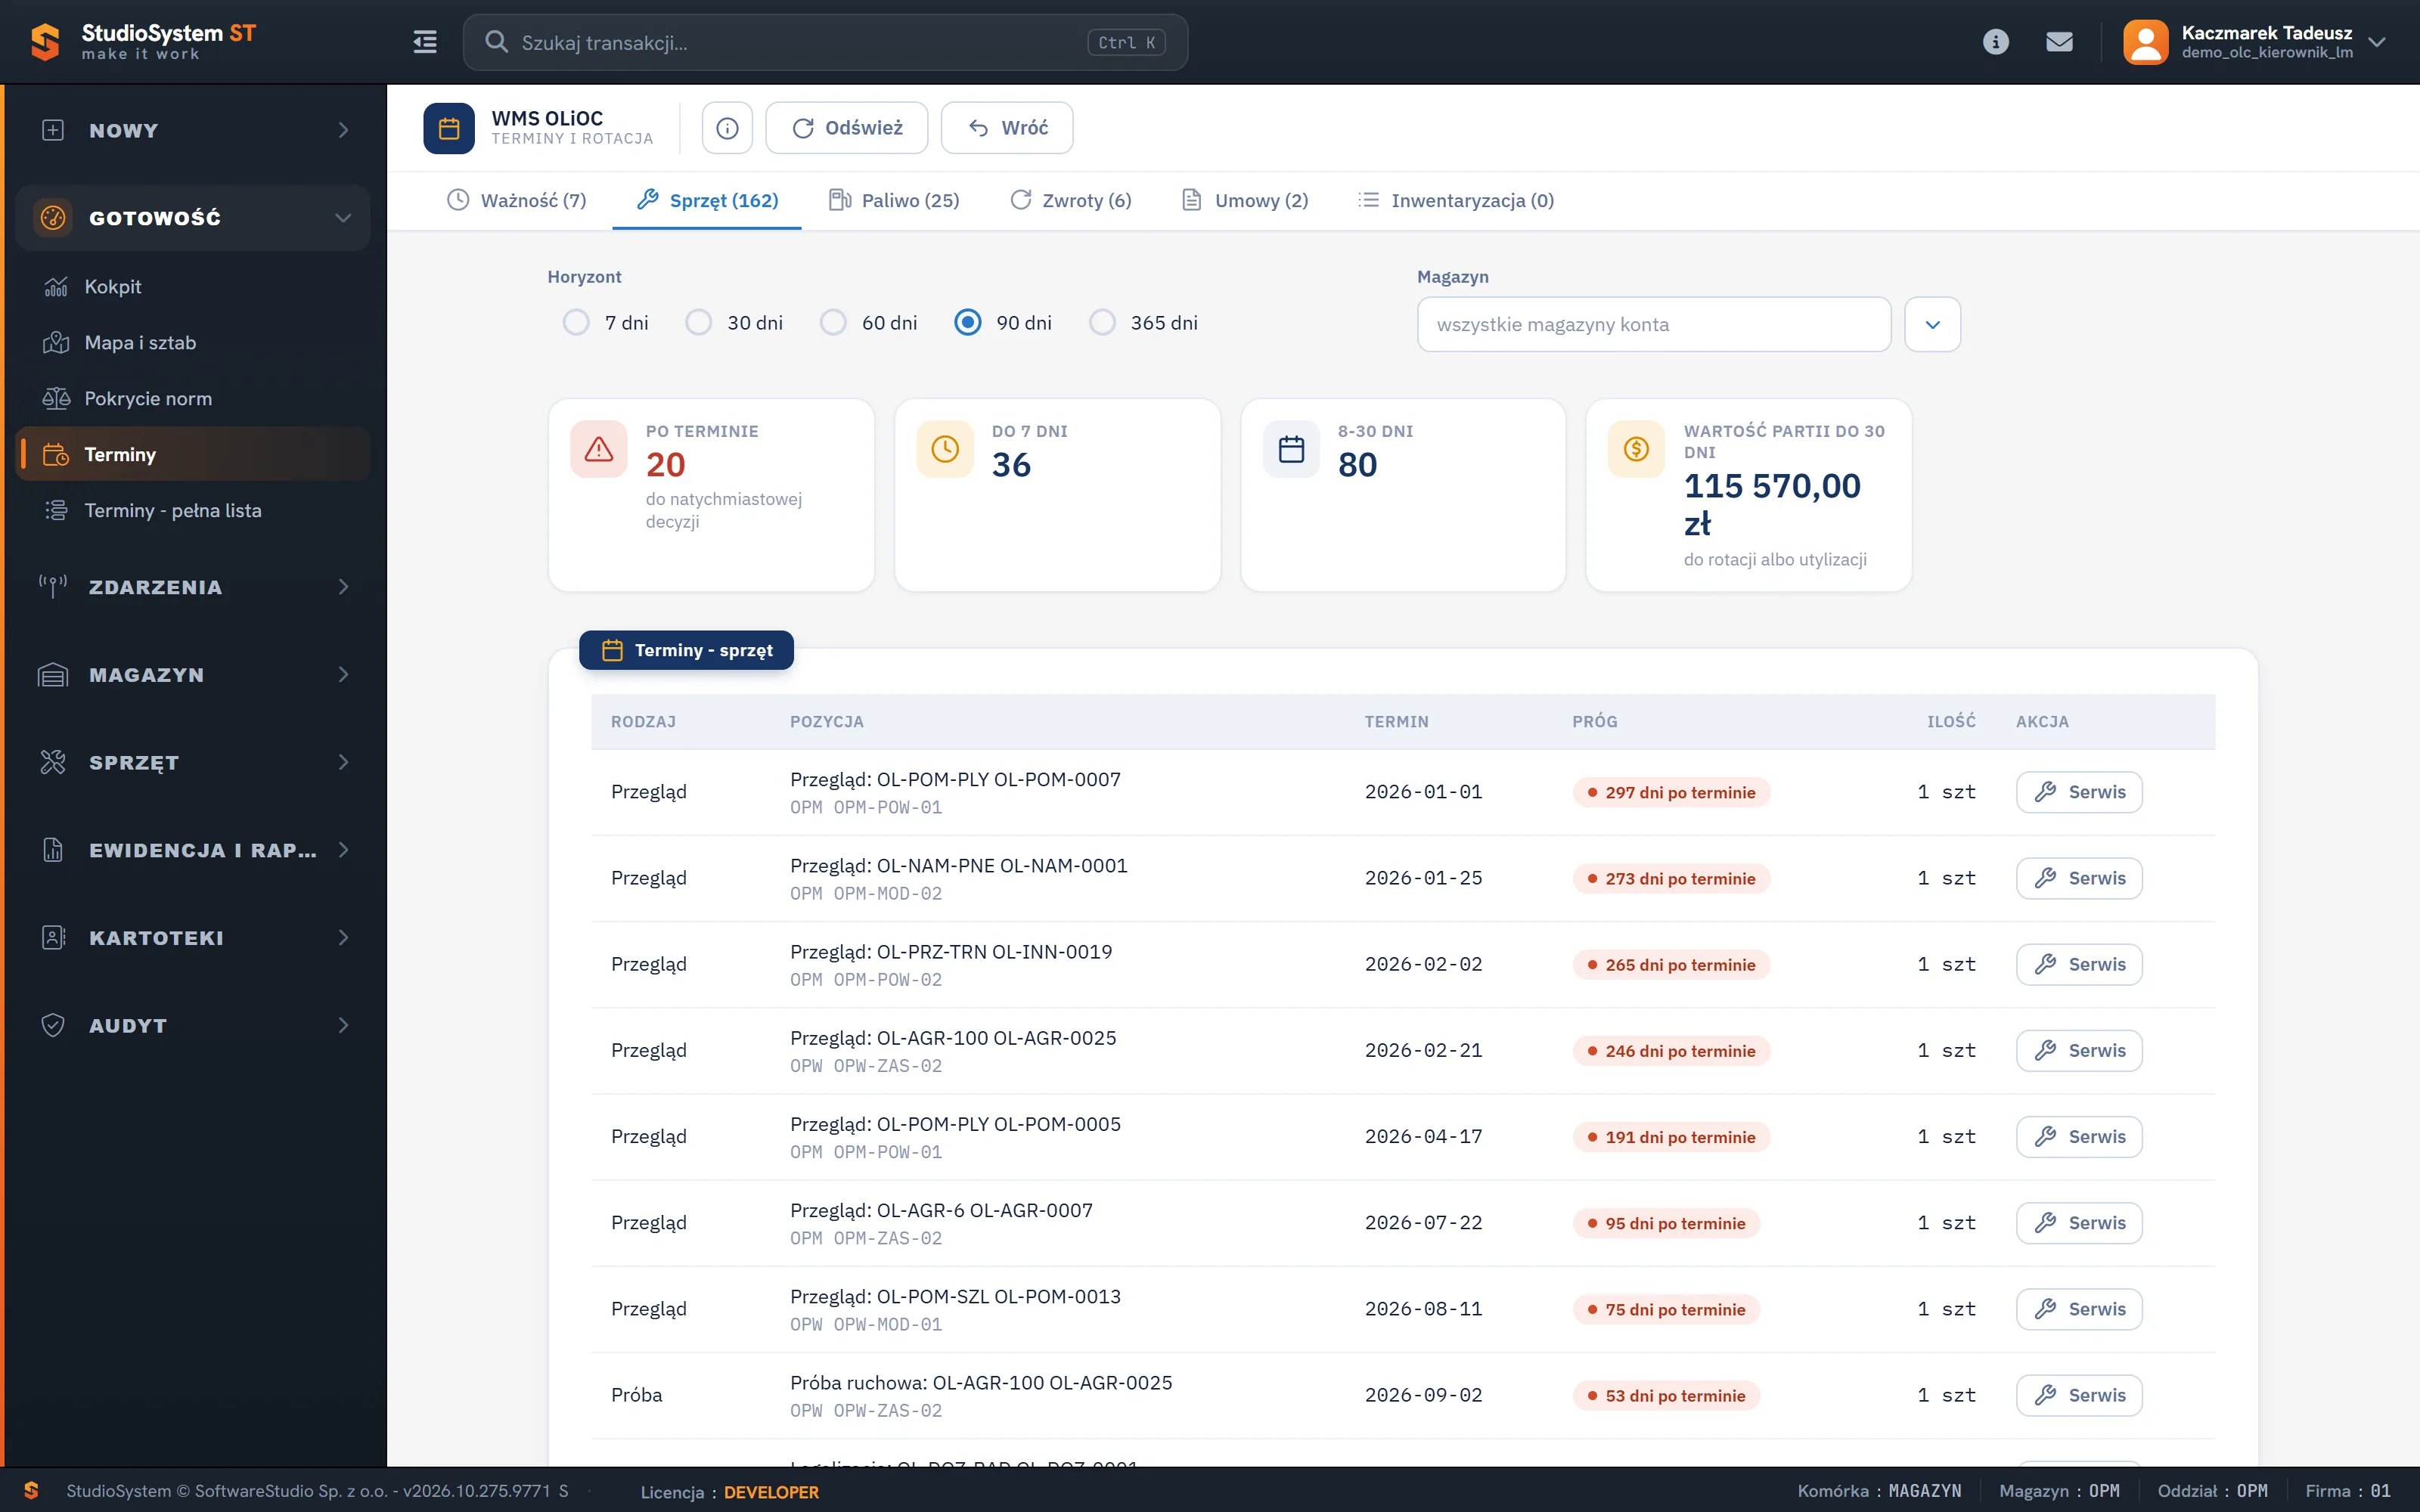The height and width of the screenshot is (1512, 2420).
Task: Open Kokpit in the sidebar
Action: pyautogui.click(x=193, y=287)
